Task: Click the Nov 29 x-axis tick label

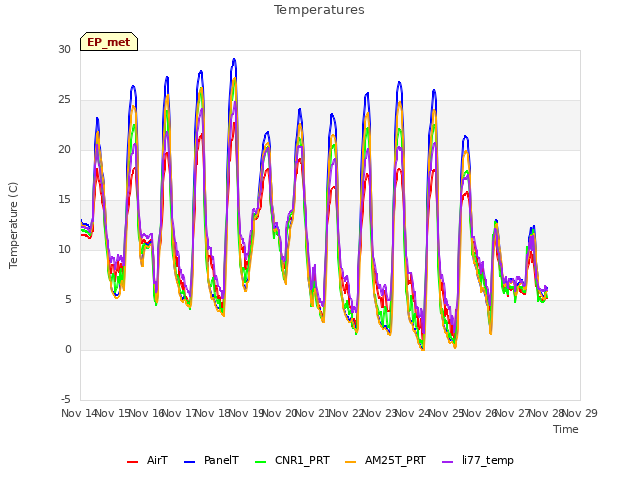Action: point(580,413)
